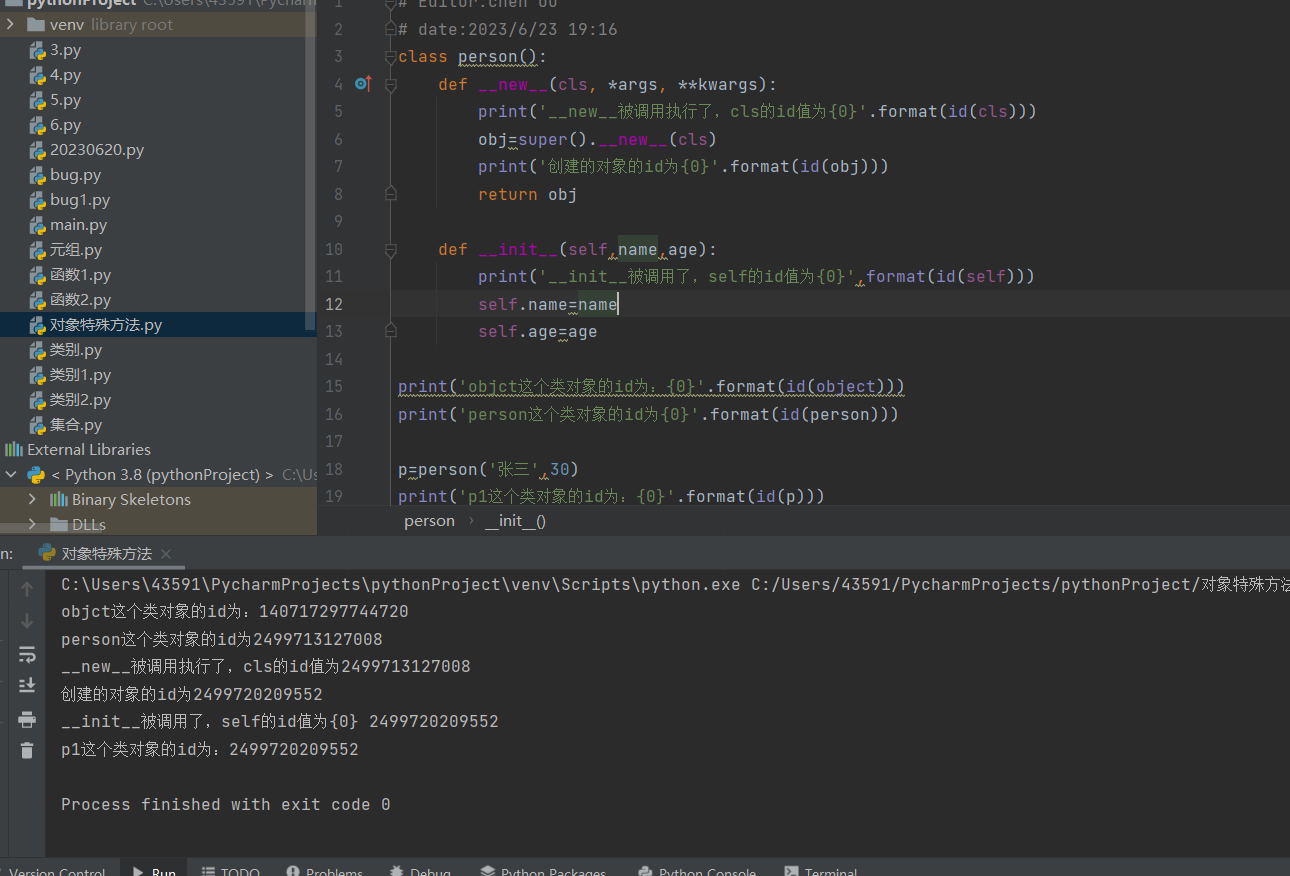This screenshot has width=1290, height=876.
Task: Select 函数2.py in the project tree
Action: [80, 300]
